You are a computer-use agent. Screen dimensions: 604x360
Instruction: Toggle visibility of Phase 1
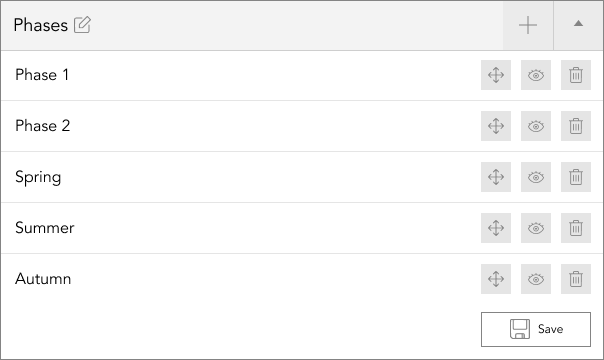(x=536, y=75)
